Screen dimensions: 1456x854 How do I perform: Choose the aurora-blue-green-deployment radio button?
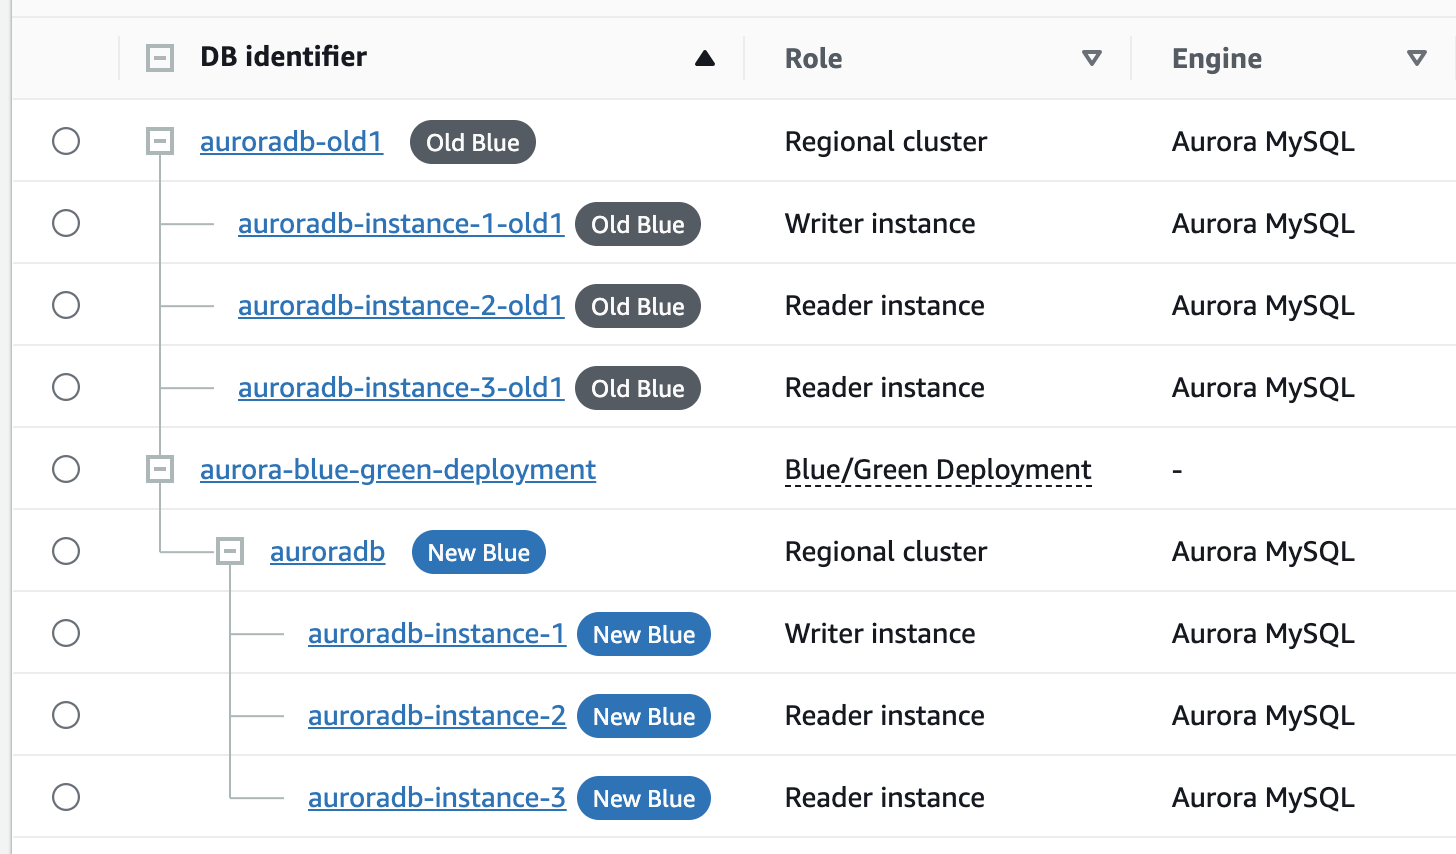click(66, 469)
